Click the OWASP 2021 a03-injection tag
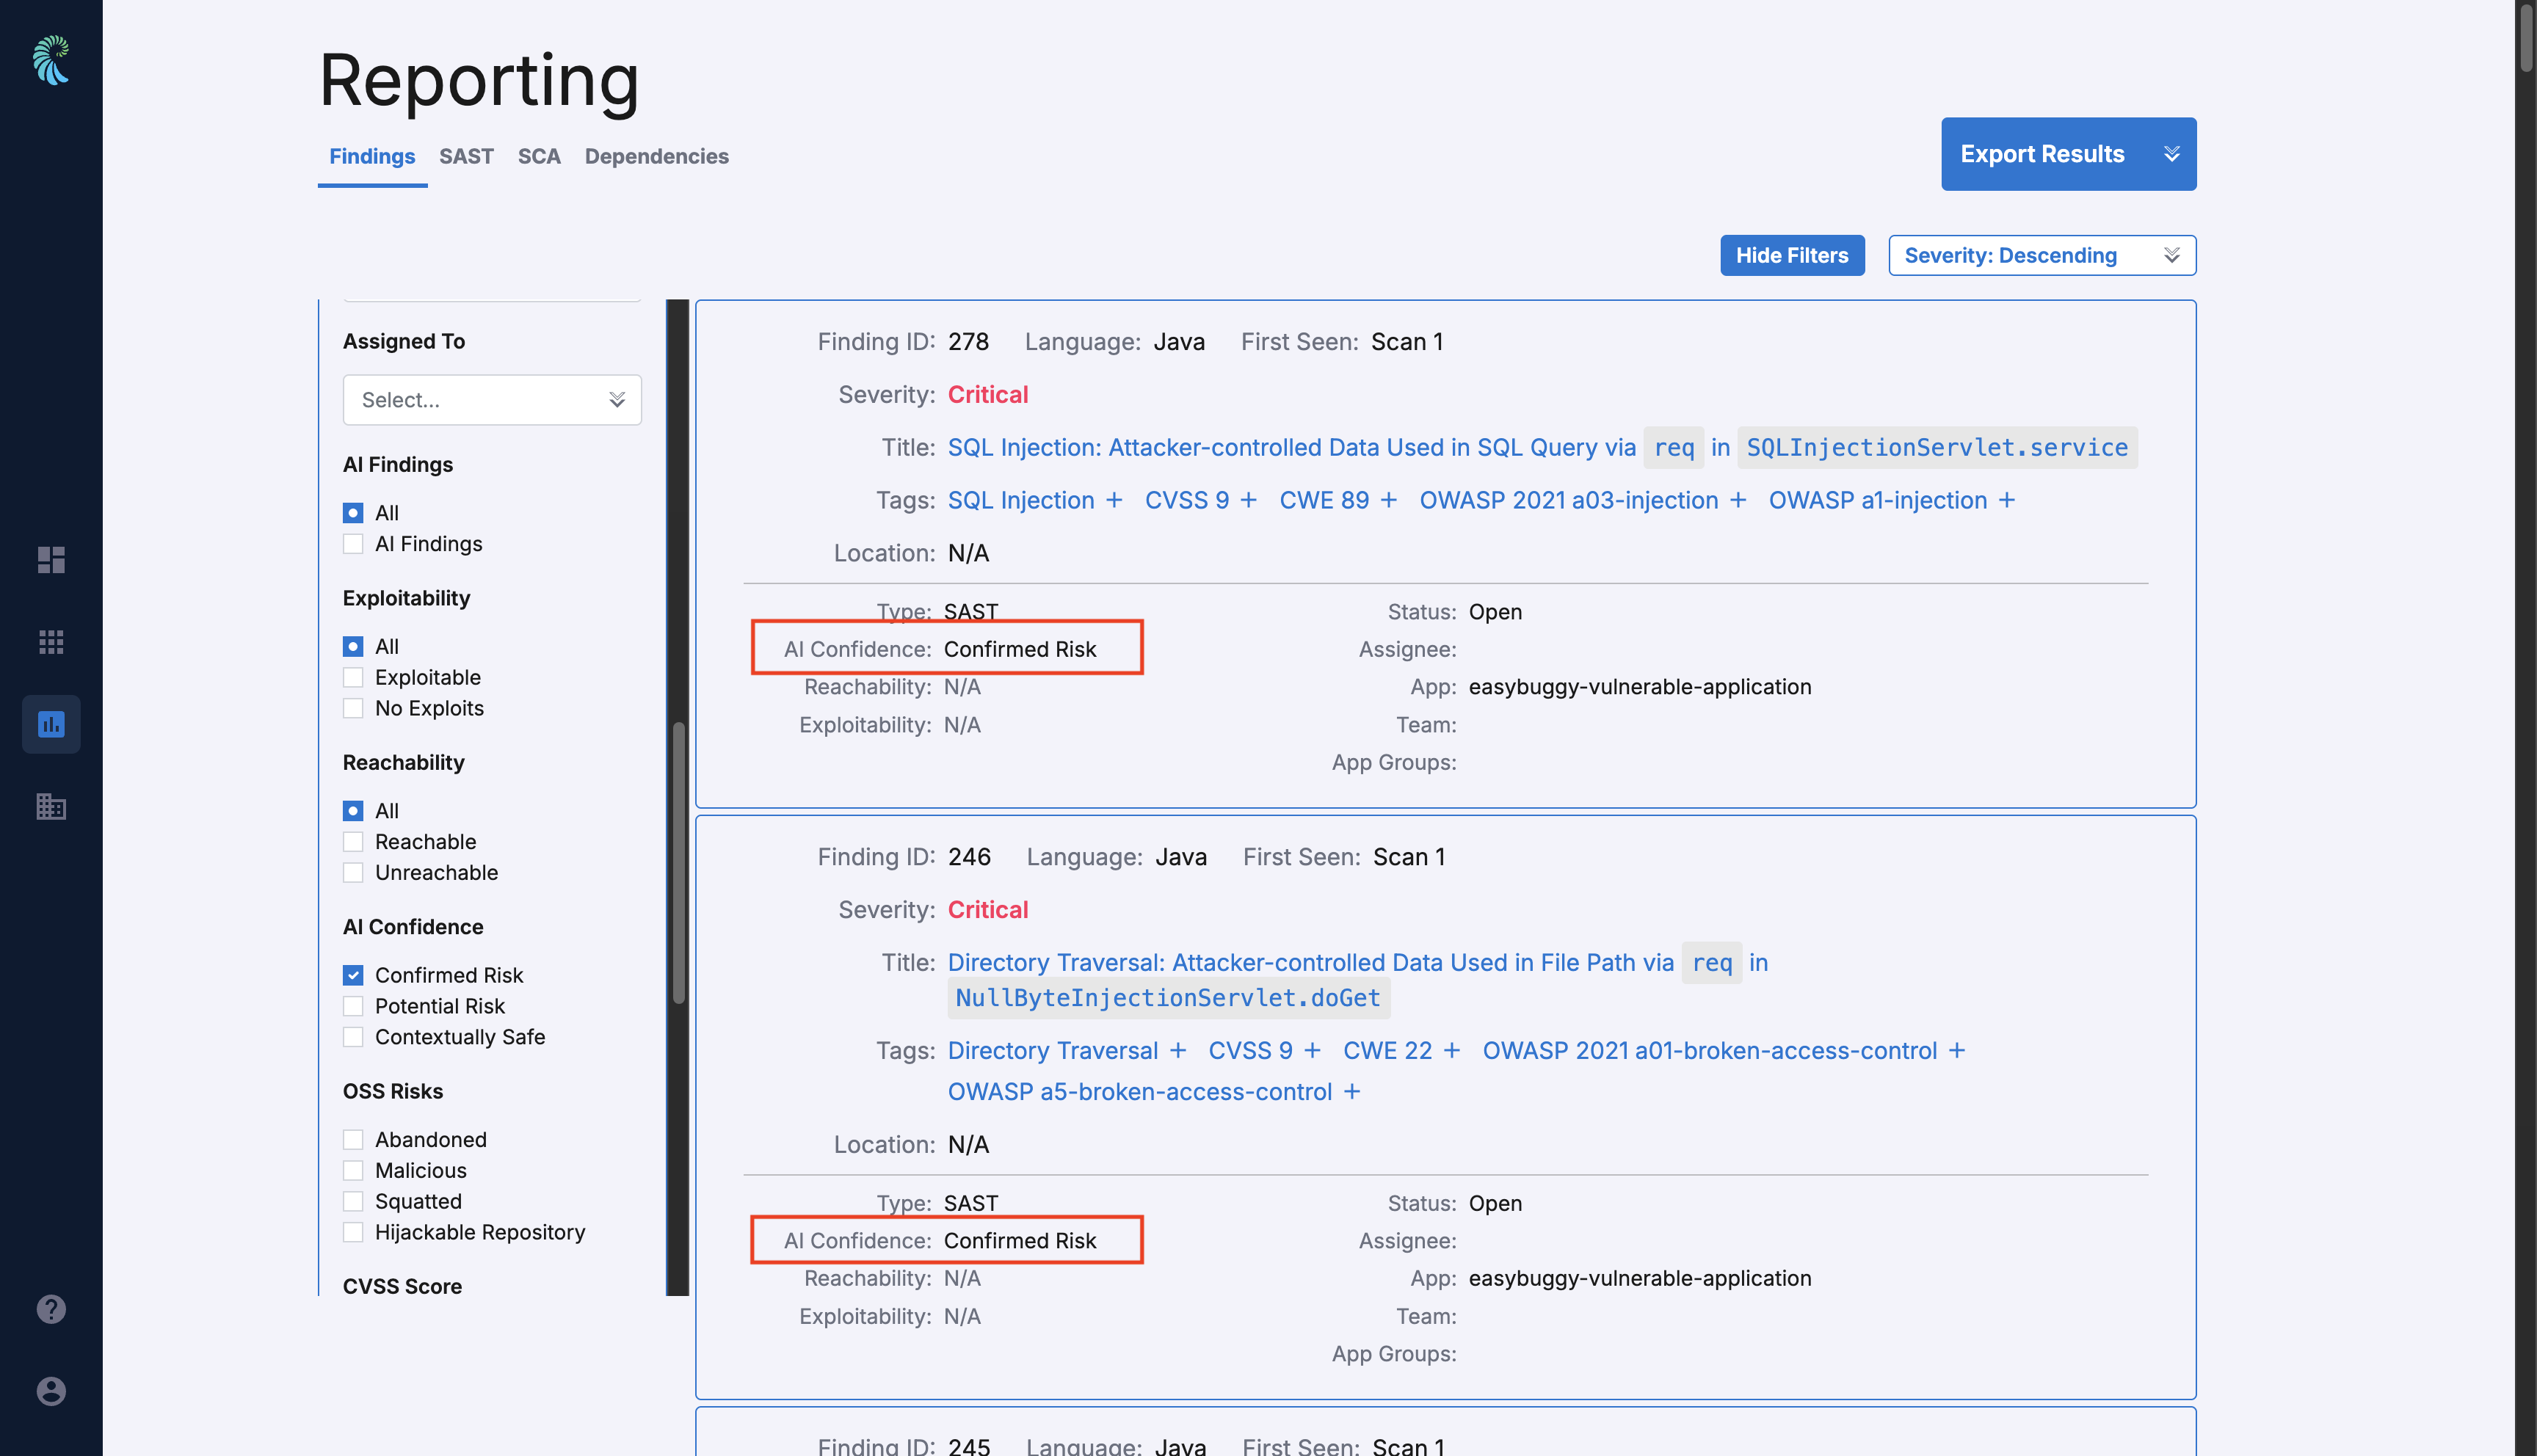This screenshot has width=2537, height=1456. coord(1569,500)
